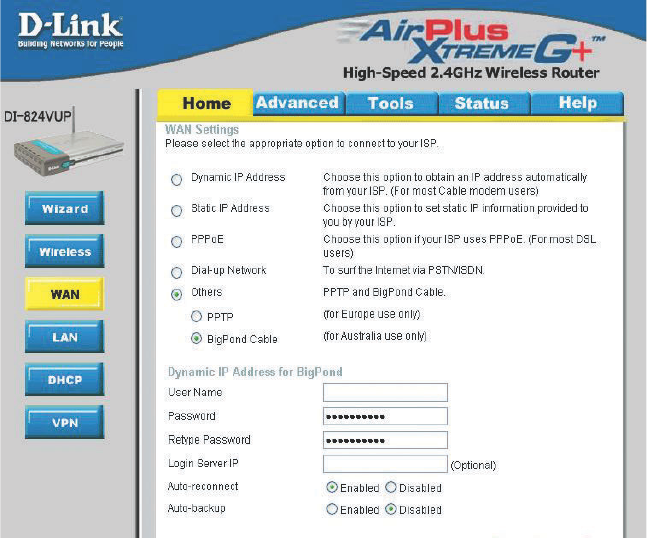Viewport: 647px width, 538px height.
Task: Click the yellow WAN sidebar button
Action: click(x=65, y=294)
